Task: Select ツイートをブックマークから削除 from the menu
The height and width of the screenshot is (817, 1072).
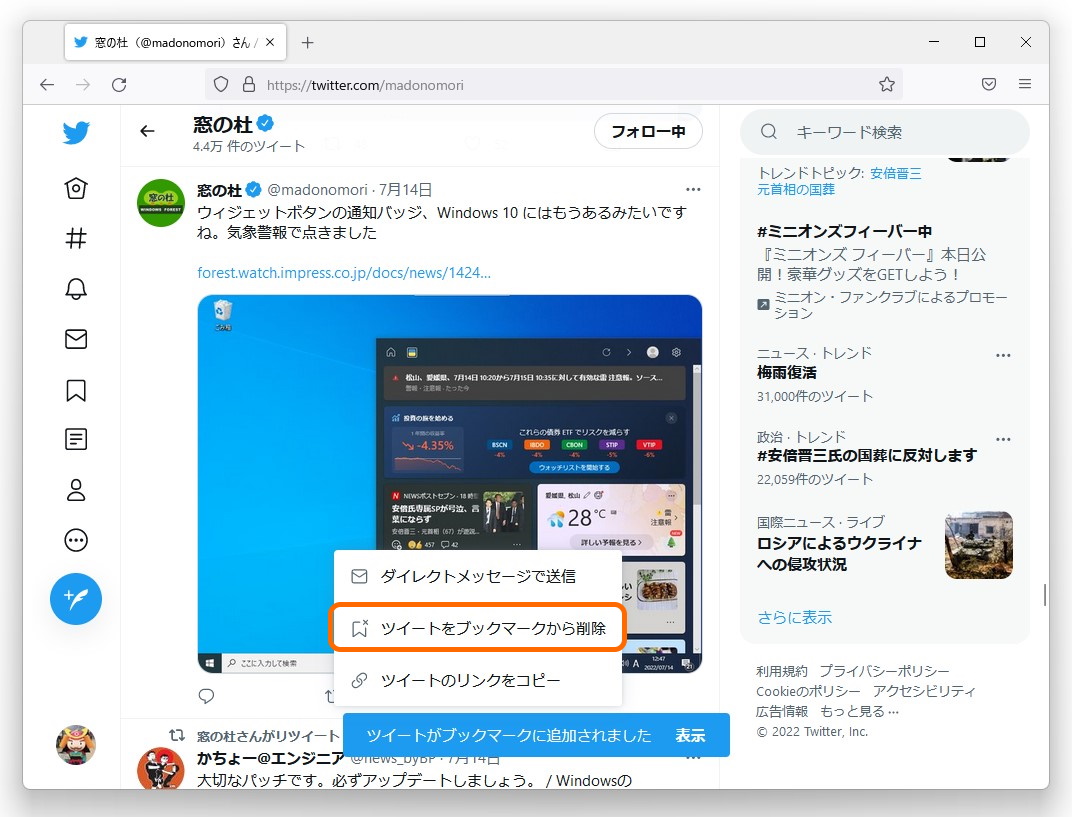Action: click(478, 627)
